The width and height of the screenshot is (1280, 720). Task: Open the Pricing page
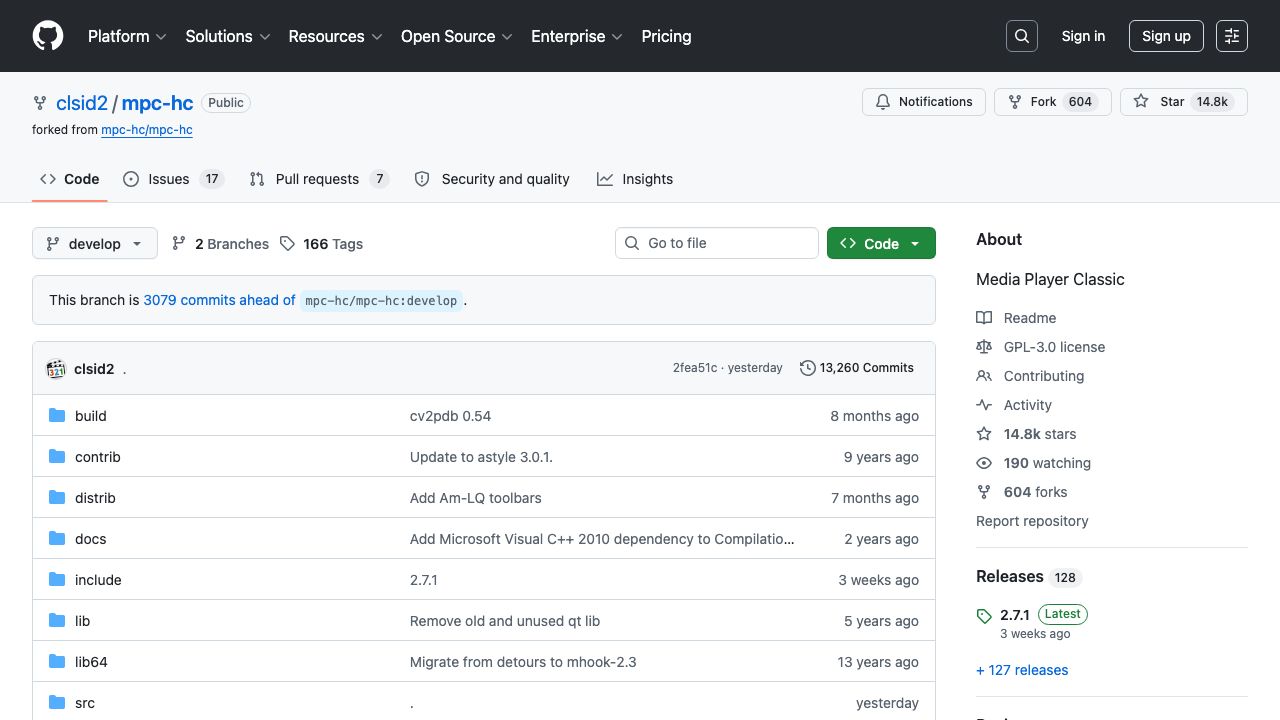click(666, 36)
